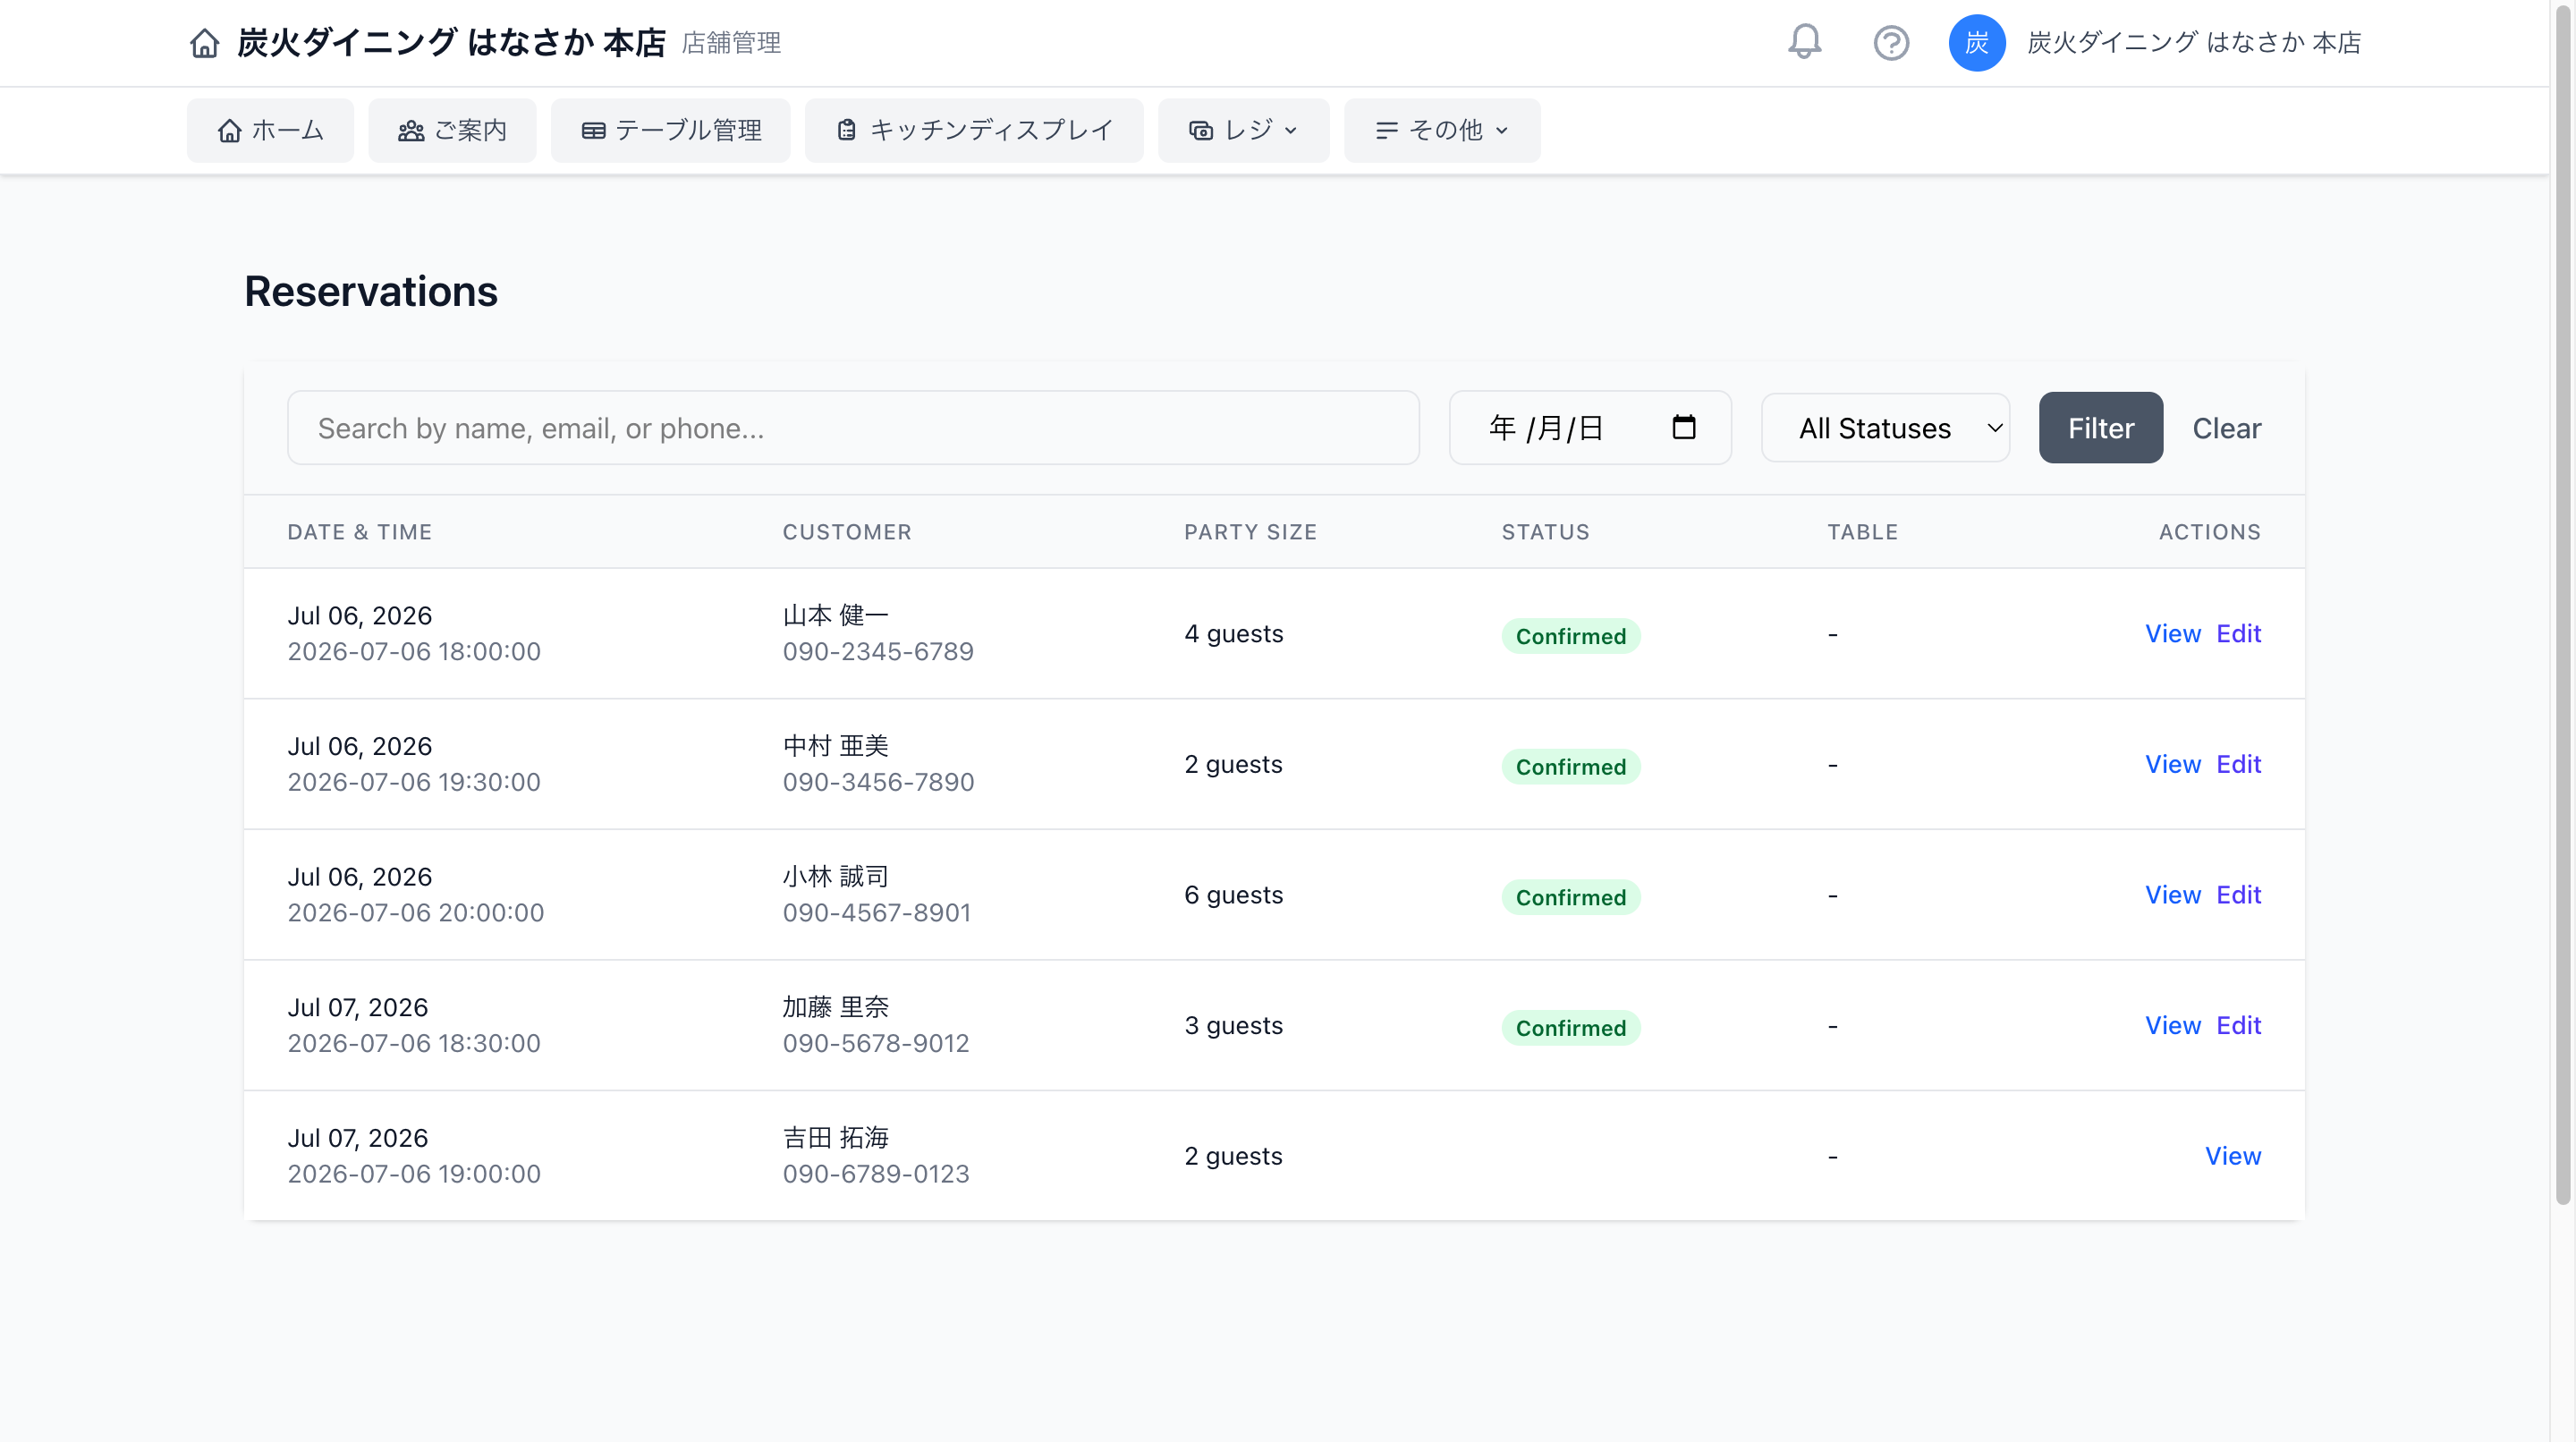
Task: View 加藤 里奈 reservation
Action: tap(2172, 1025)
